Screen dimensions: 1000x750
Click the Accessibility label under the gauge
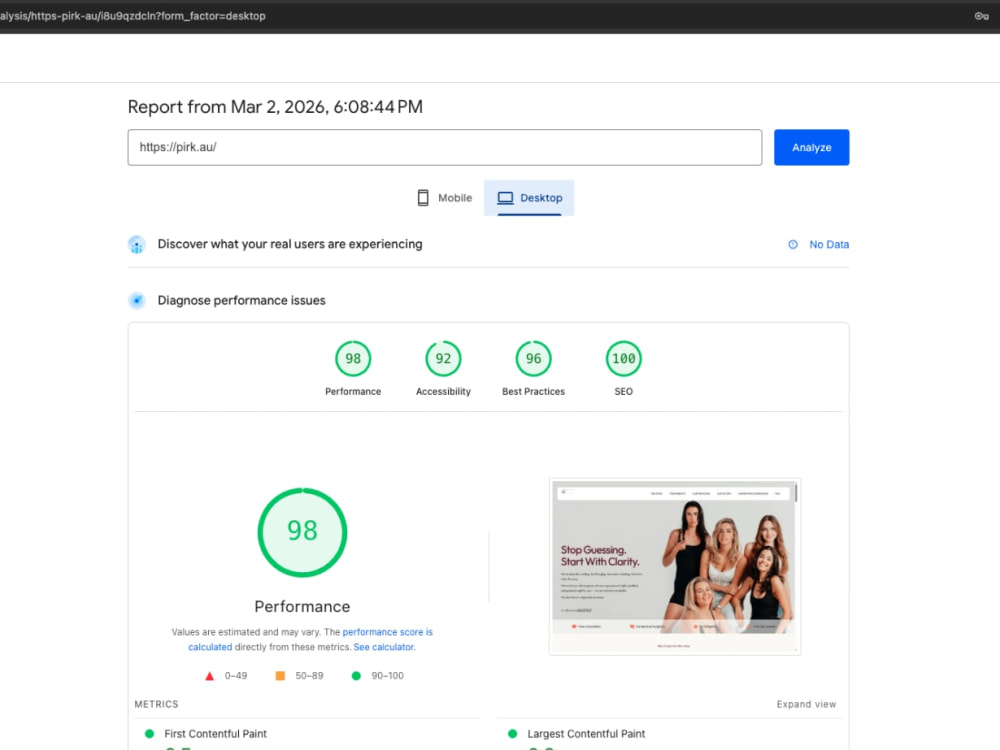point(443,392)
